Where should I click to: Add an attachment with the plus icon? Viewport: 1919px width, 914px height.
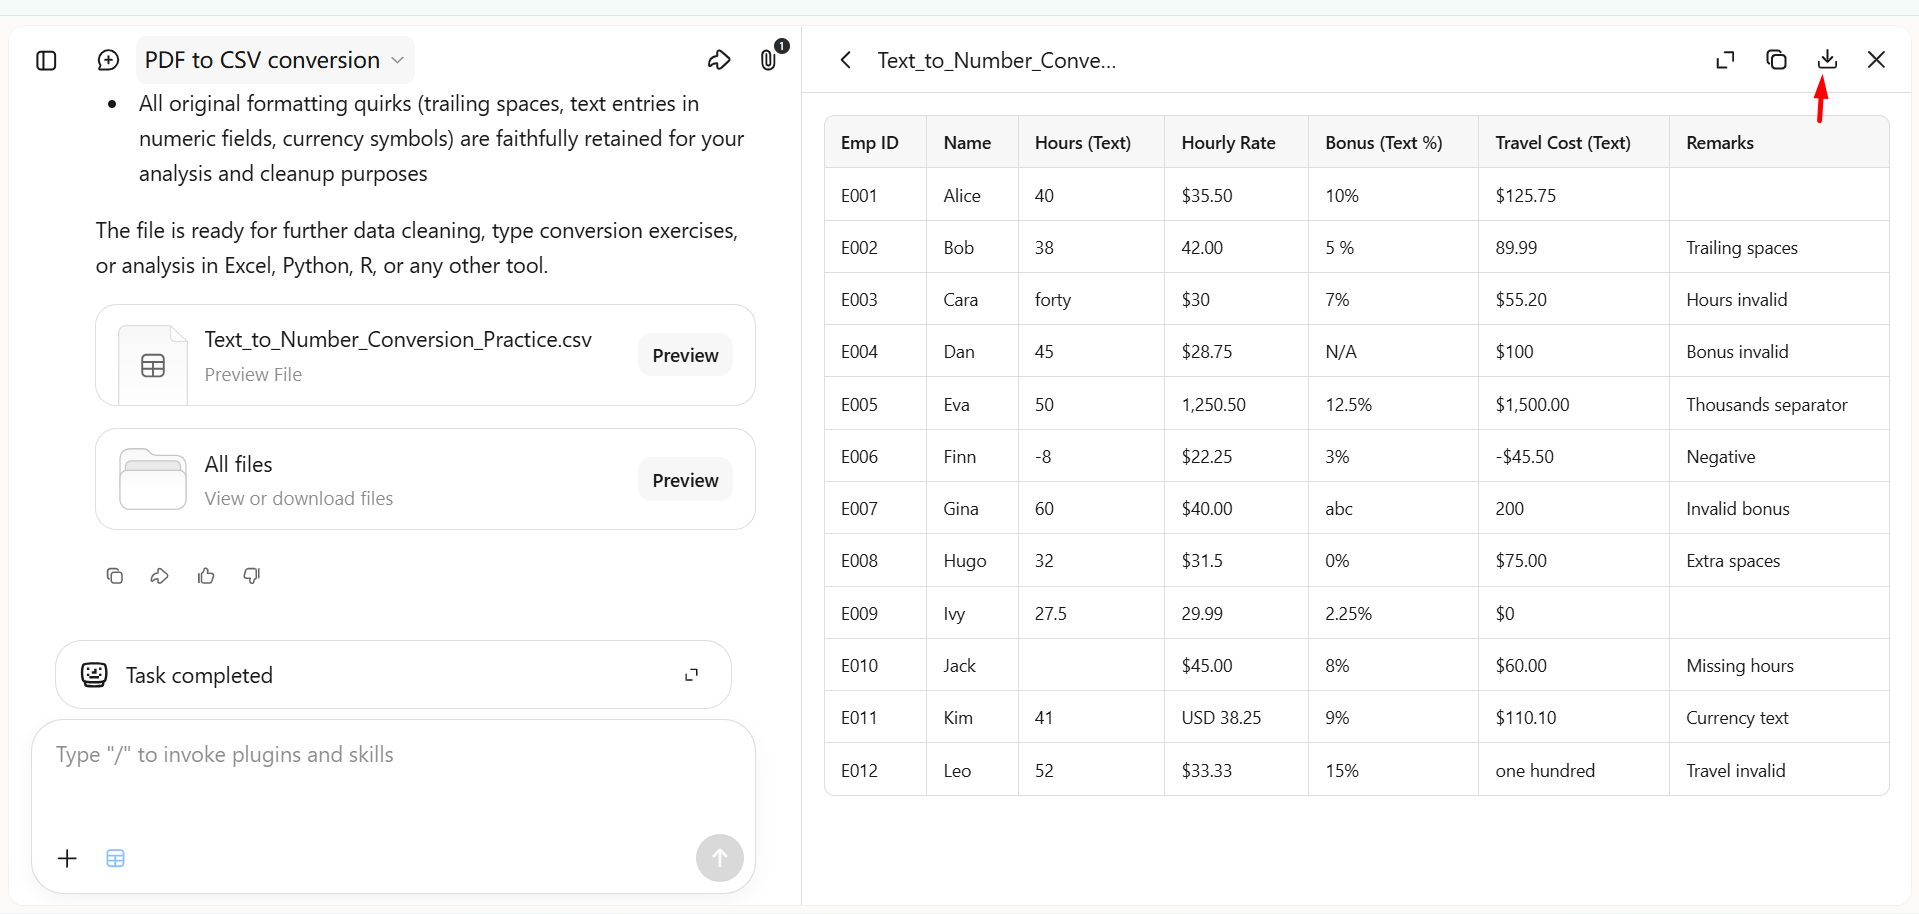pos(67,858)
